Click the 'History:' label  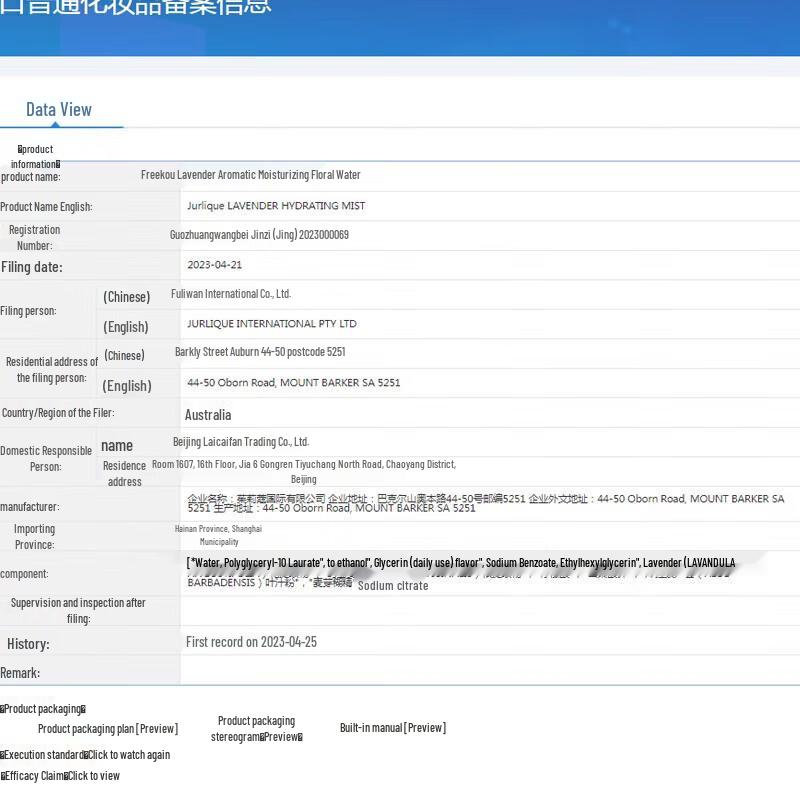coord(28,644)
